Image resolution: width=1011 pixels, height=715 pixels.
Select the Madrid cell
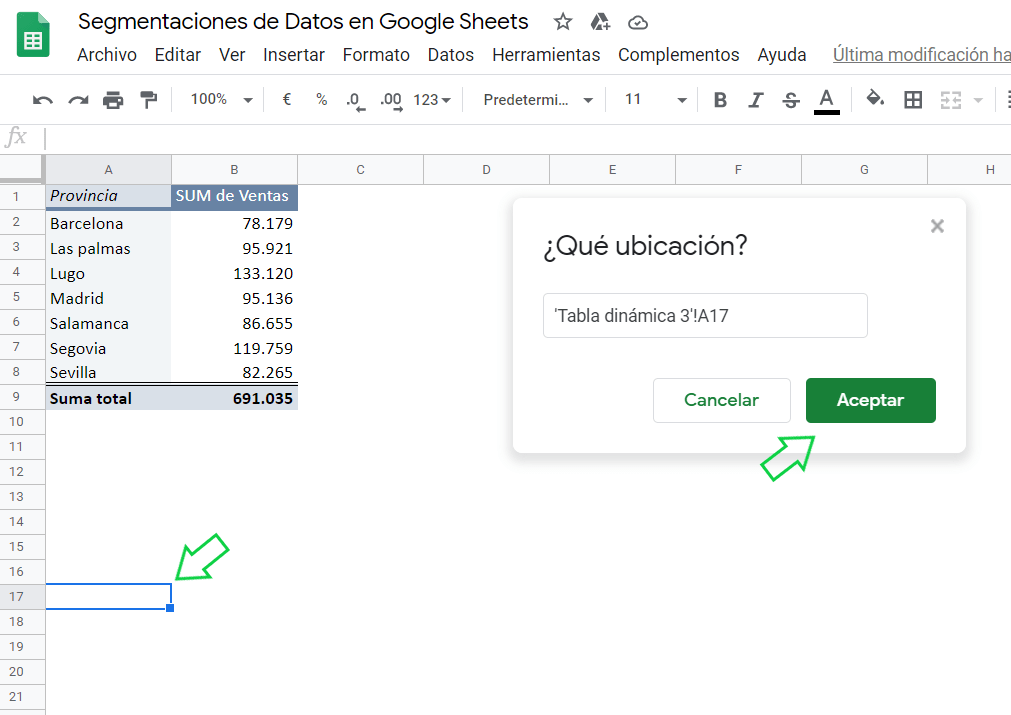pyautogui.click(x=108, y=299)
